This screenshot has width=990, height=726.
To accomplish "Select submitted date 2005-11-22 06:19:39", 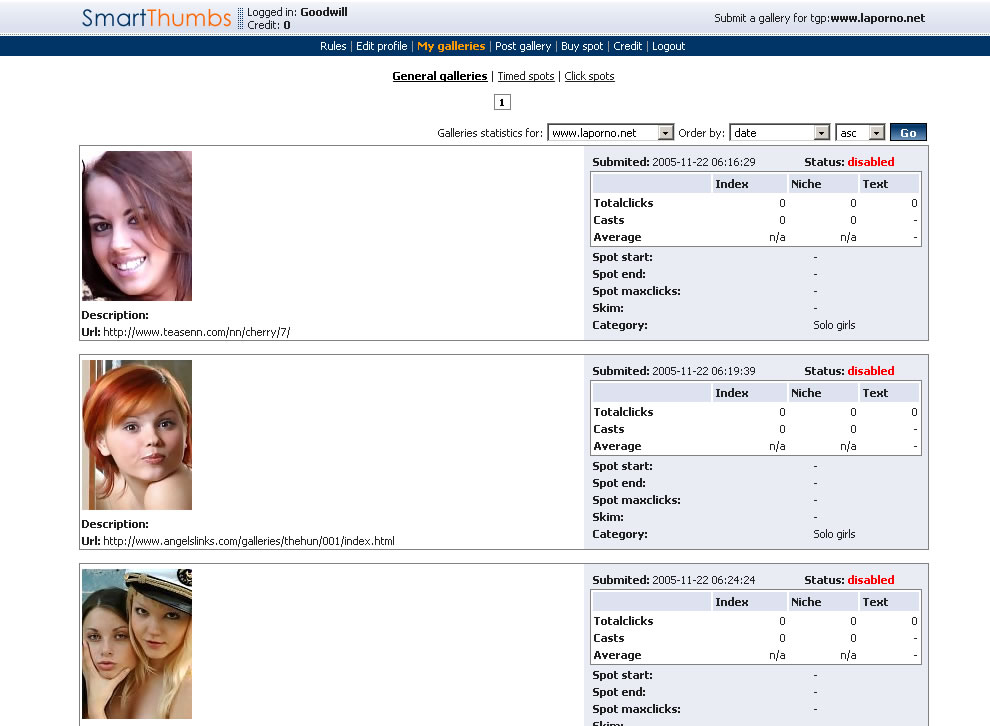I will click(x=703, y=371).
